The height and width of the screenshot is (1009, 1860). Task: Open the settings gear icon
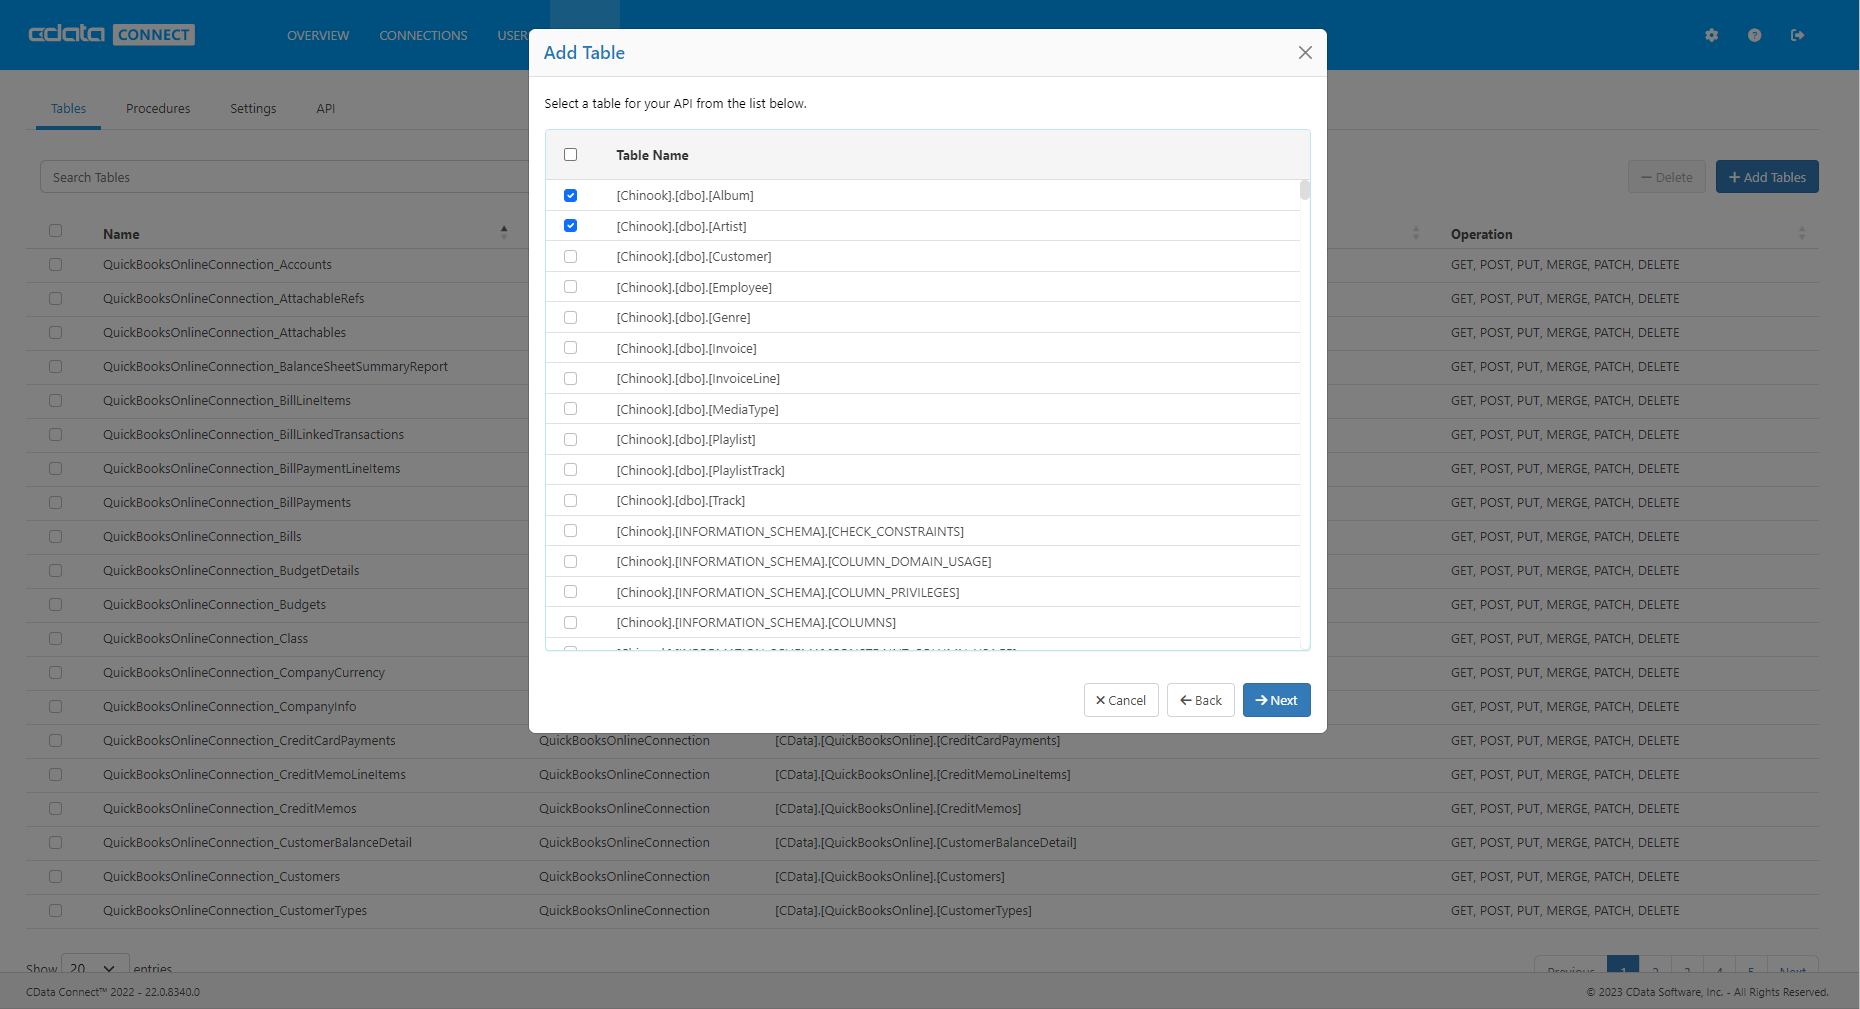pyautogui.click(x=1711, y=35)
